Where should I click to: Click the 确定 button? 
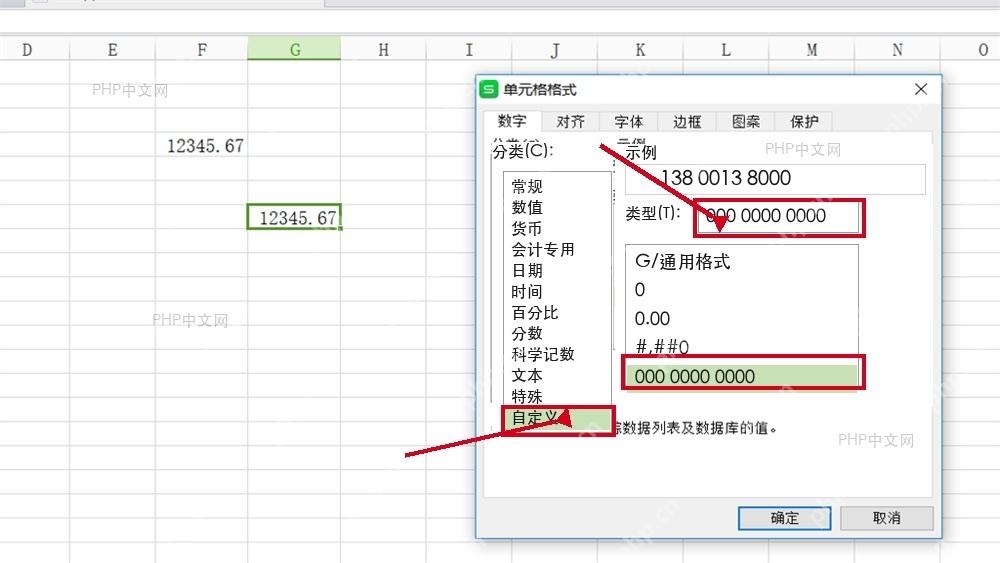pos(784,518)
